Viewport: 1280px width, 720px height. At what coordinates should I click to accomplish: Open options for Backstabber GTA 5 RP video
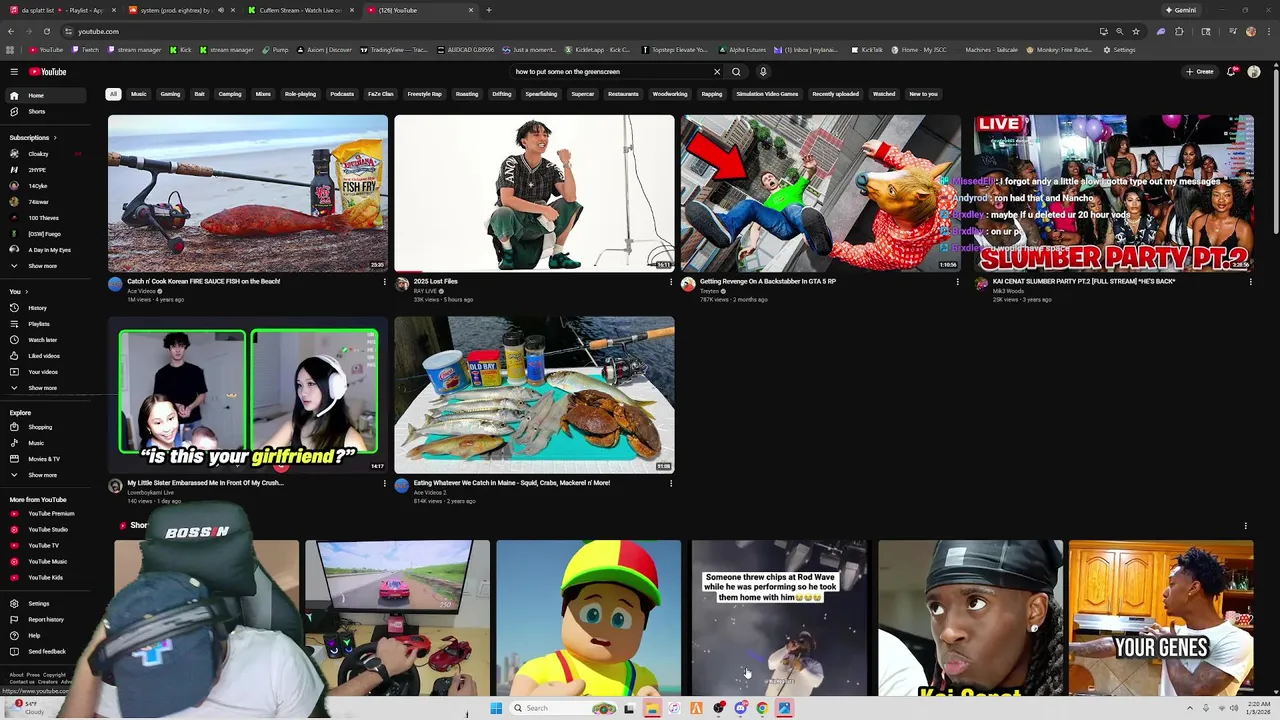[x=957, y=282]
